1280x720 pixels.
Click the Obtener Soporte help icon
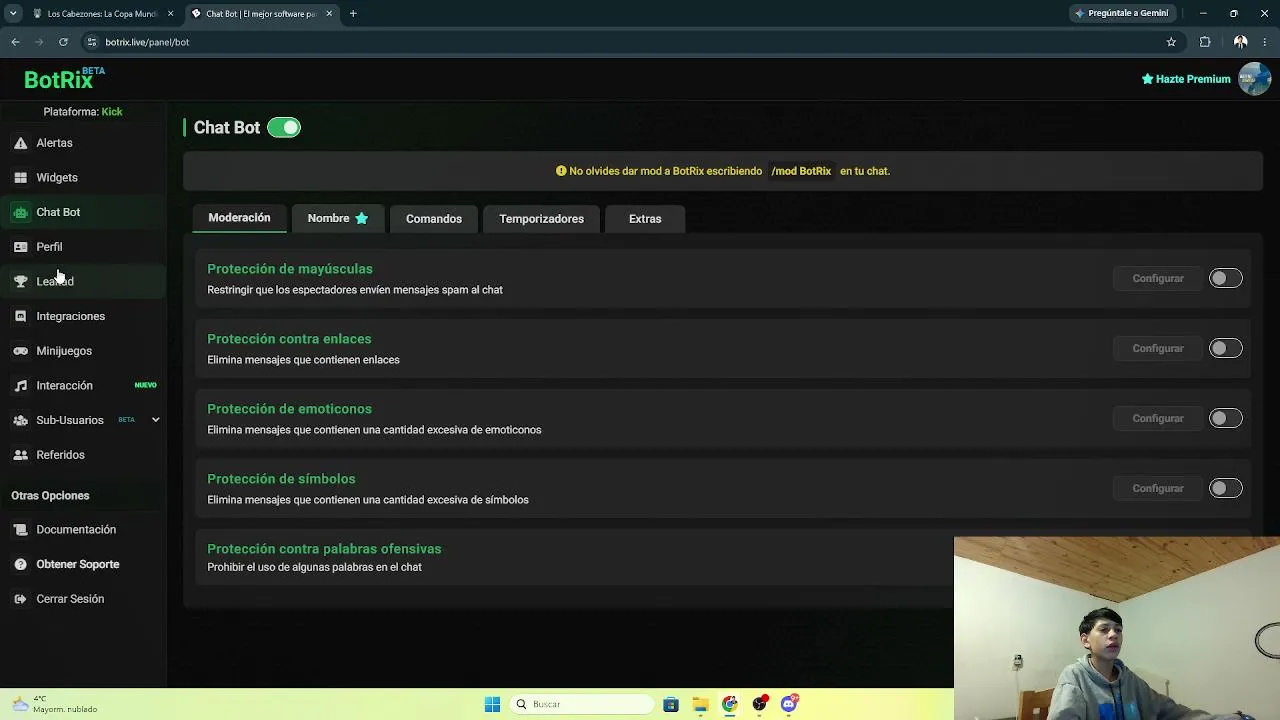pyautogui.click(x=20, y=564)
